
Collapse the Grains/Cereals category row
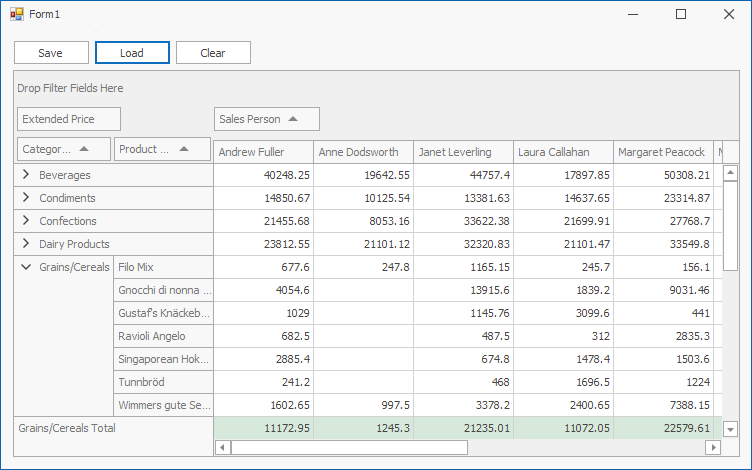coord(26,267)
